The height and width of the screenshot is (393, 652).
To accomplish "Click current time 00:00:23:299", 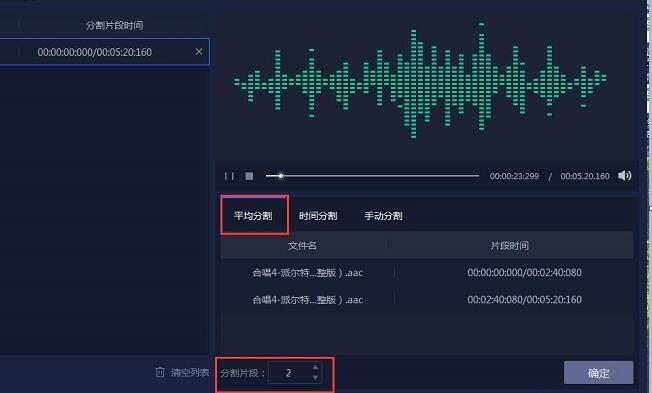I will coord(514,176).
